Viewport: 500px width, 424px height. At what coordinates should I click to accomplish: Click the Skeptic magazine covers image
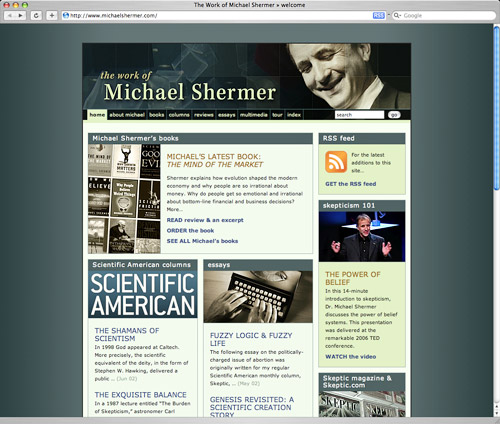362,404
